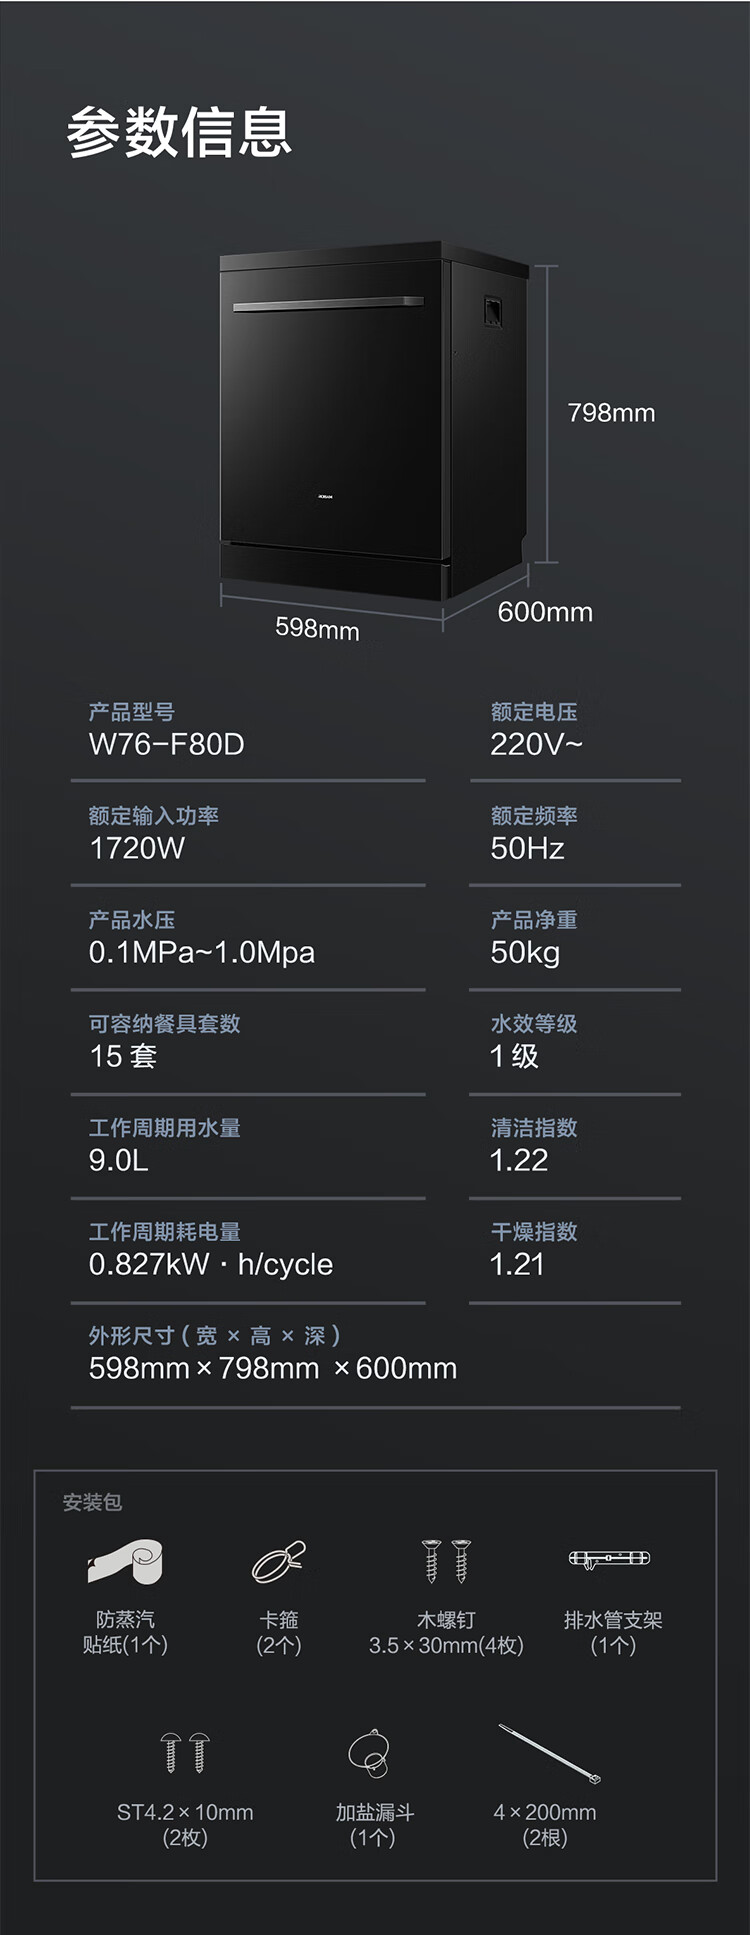Click the salt funnel (加盐漏斗) icon
Viewport: 750px width, 1935px height.
coord(370,1754)
